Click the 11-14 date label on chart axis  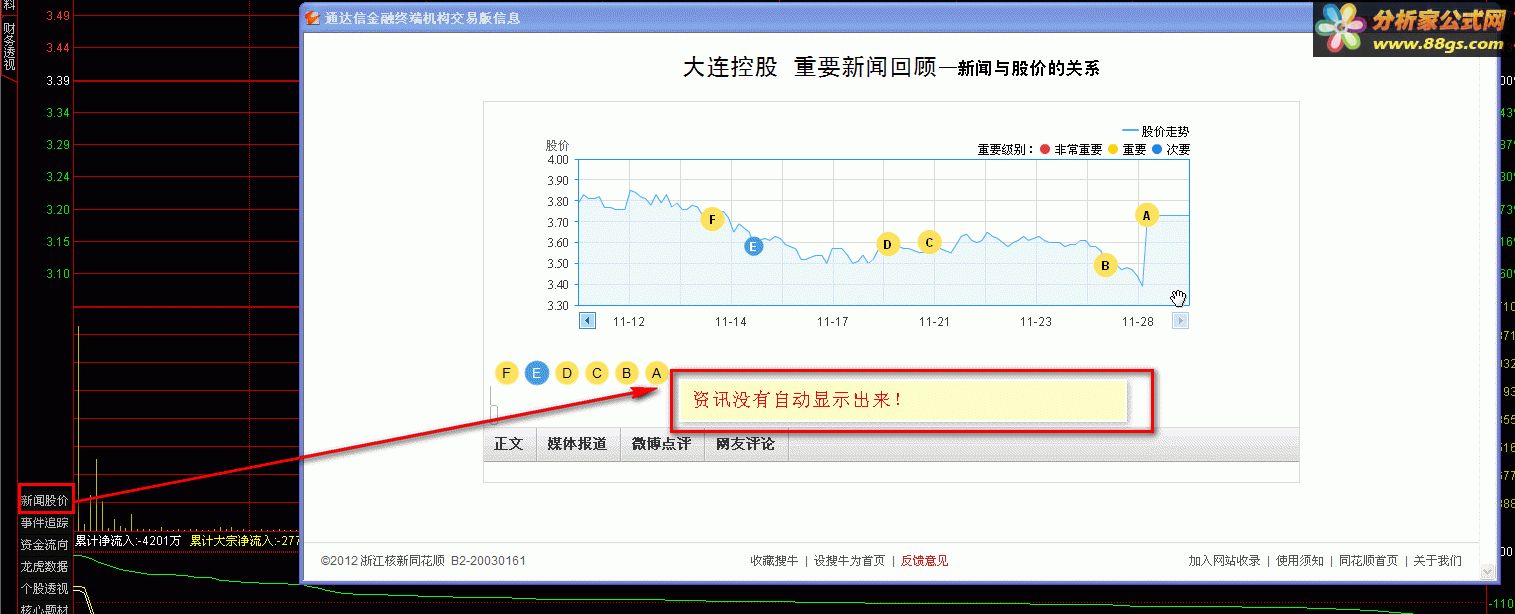(731, 322)
